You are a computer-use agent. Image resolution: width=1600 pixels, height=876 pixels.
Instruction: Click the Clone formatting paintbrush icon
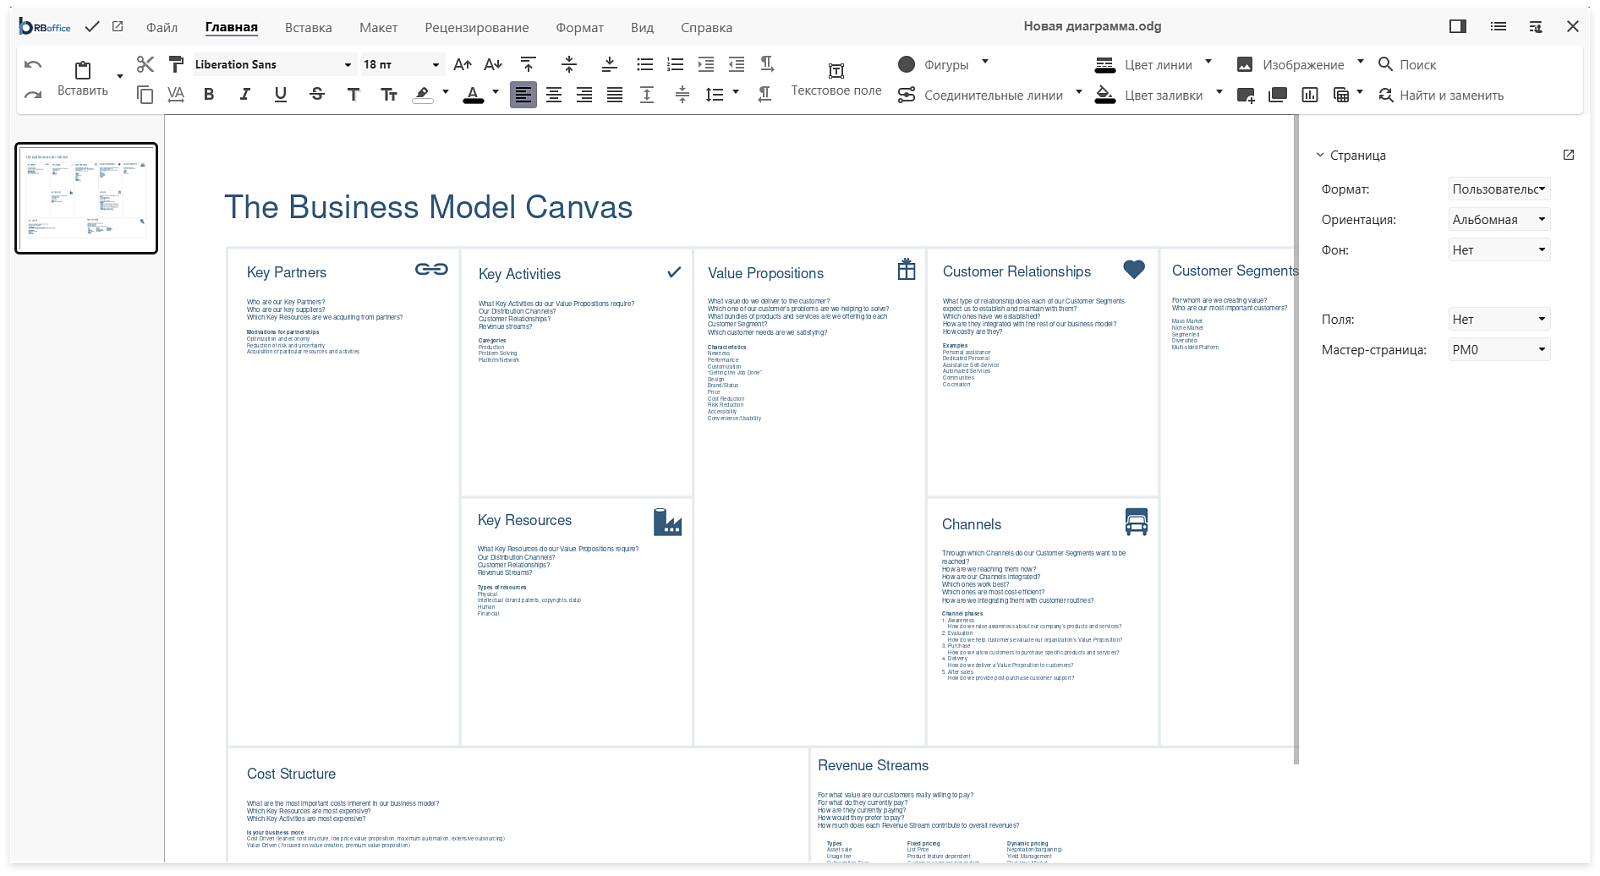(x=176, y=64)
